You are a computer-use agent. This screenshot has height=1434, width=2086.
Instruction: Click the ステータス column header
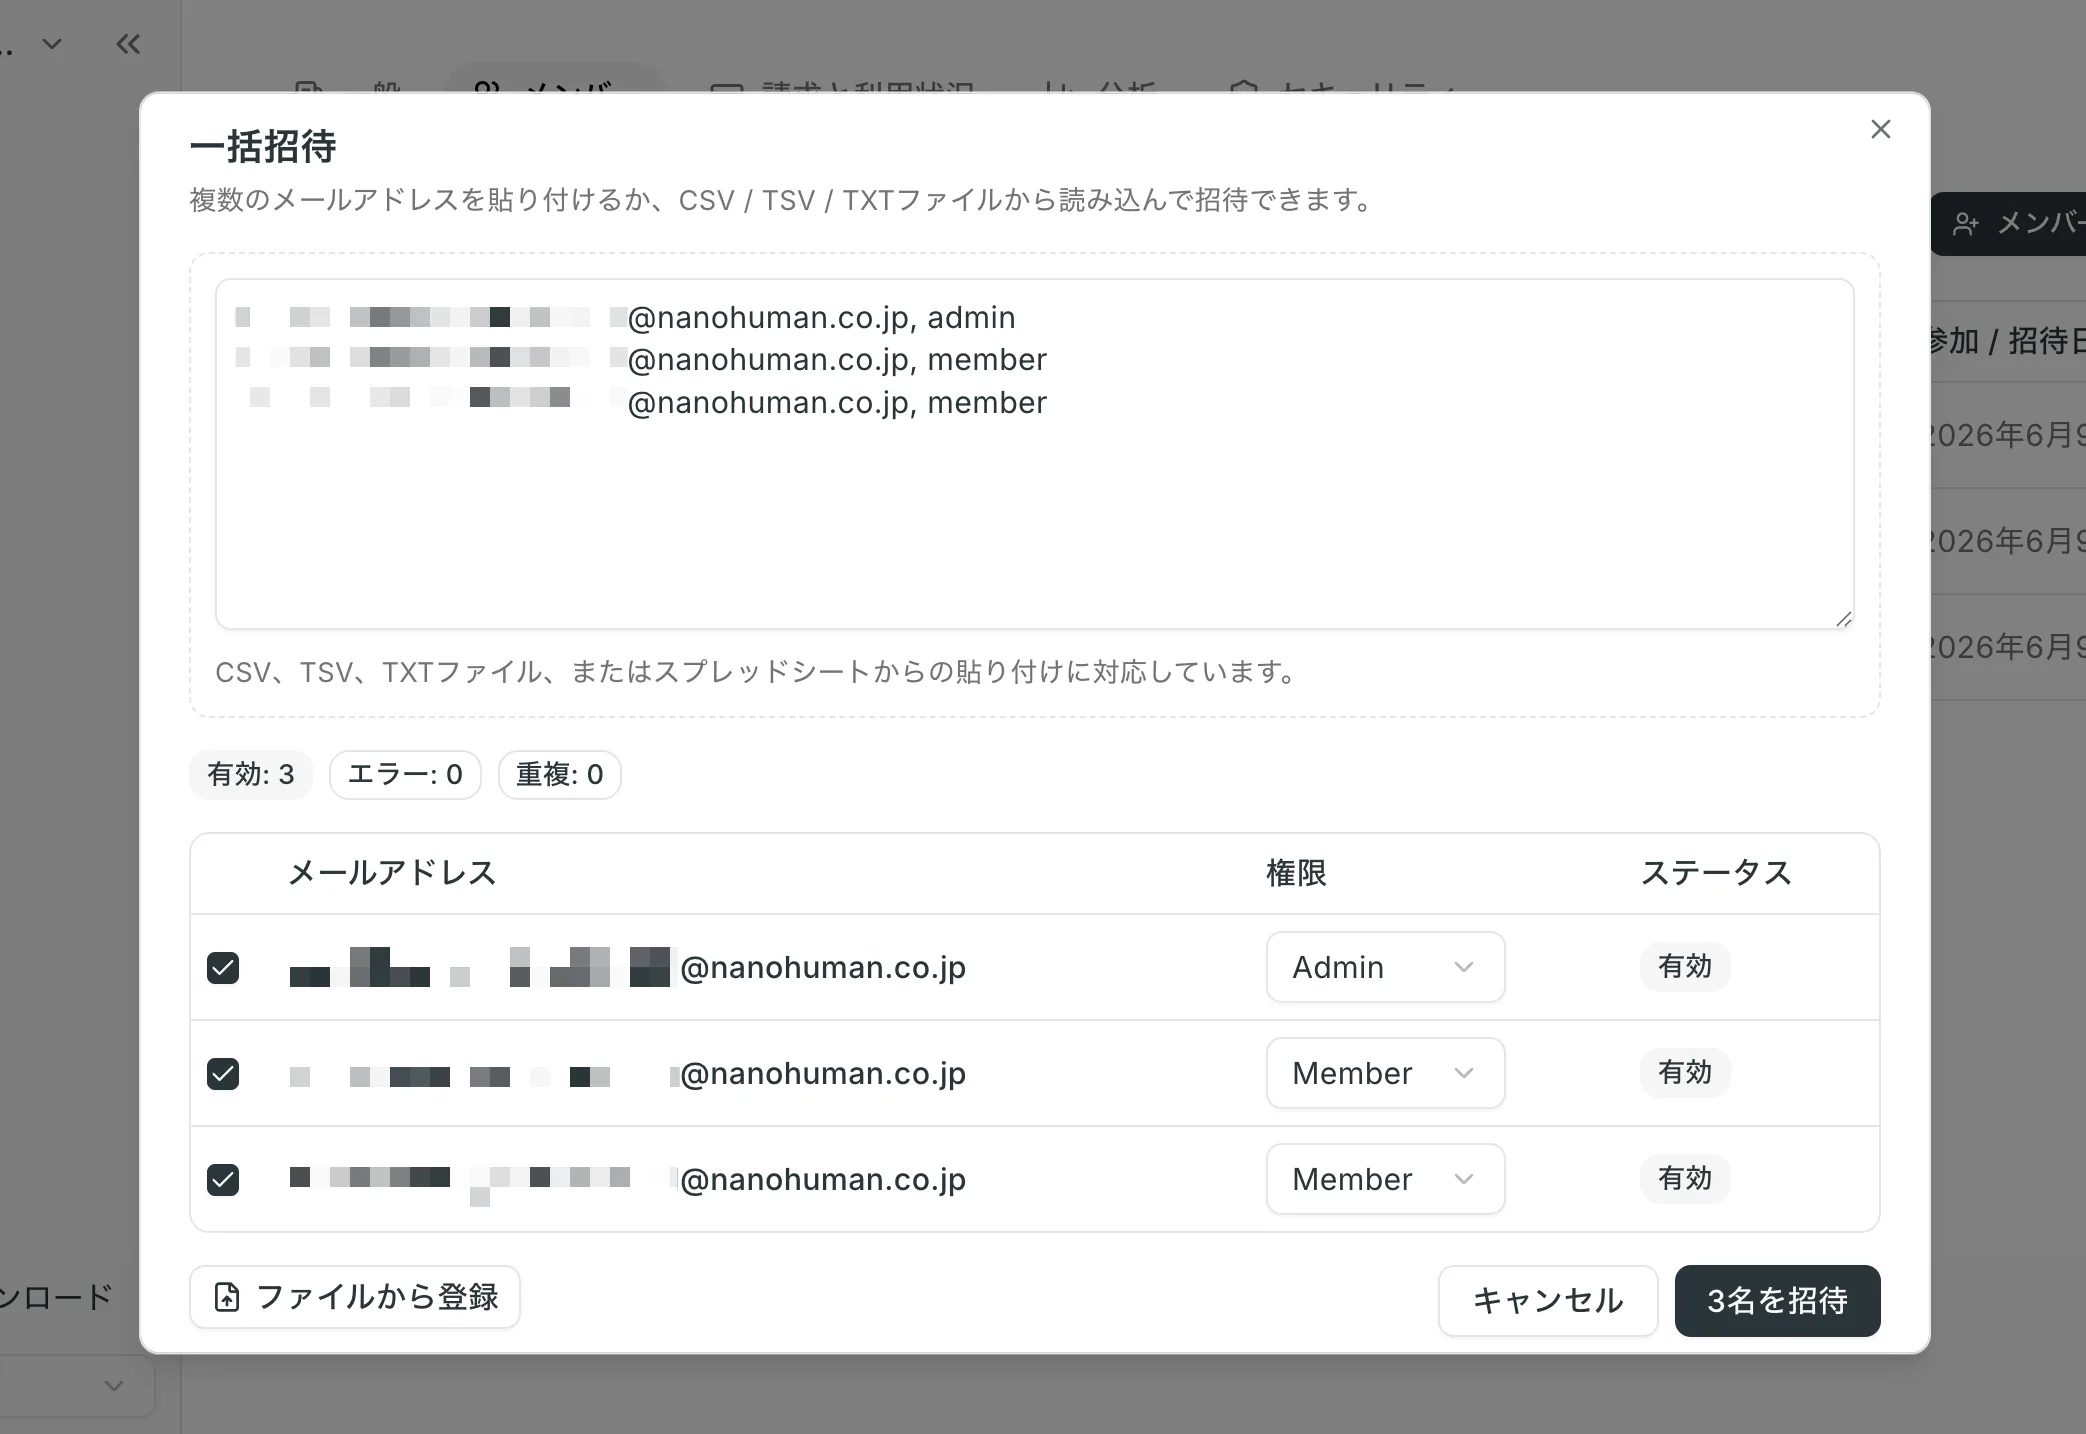(x=1716, y=873)
